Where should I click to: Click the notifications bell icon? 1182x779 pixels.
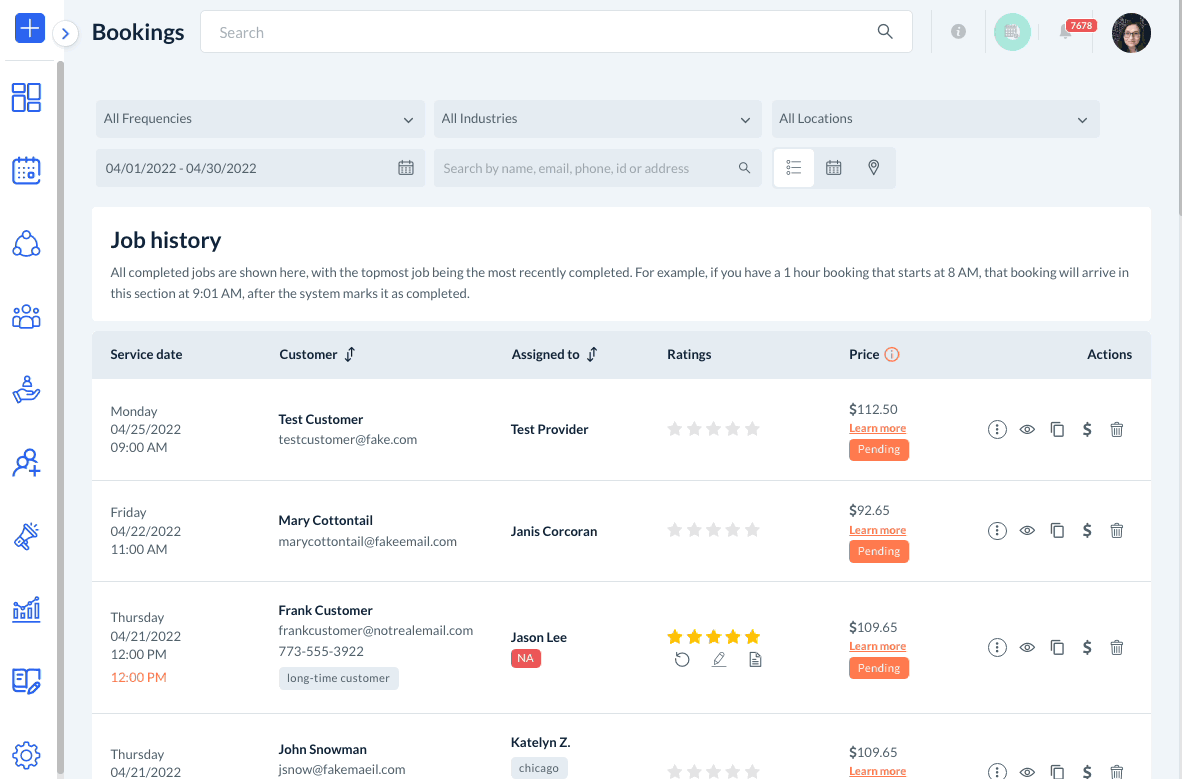[x=1066, y=32]
